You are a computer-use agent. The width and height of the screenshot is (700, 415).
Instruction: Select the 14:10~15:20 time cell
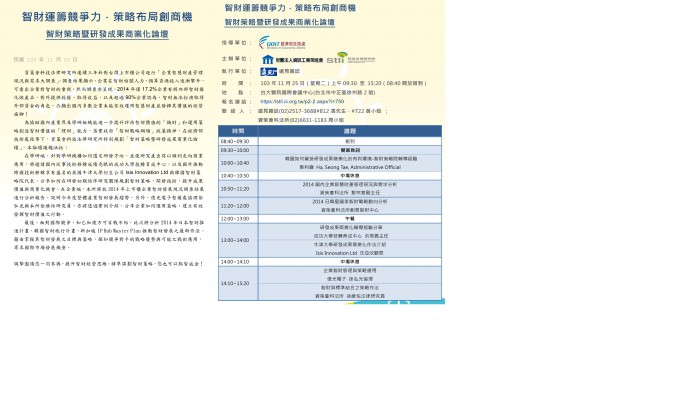tap(238, 283)
